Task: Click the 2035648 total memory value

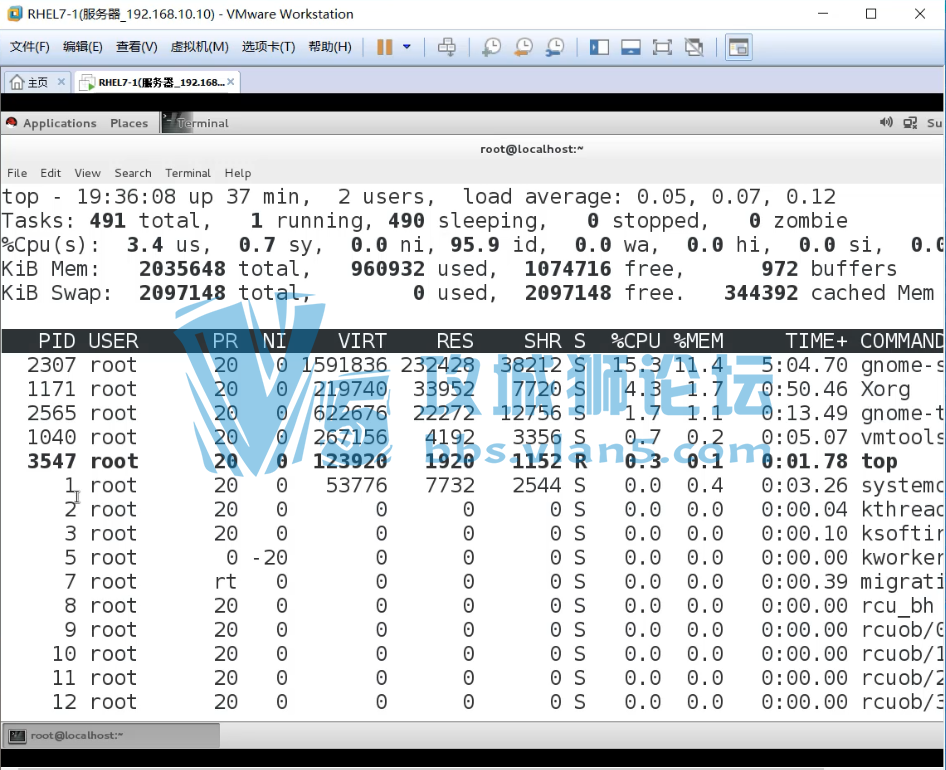Action: point(182,269)
